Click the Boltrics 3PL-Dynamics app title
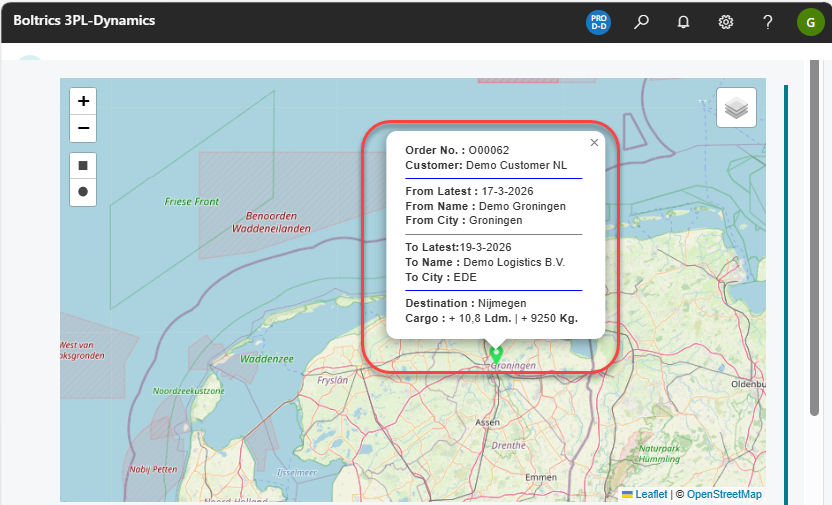The width and height of the screenshot is (832, 505). (84, 21)
